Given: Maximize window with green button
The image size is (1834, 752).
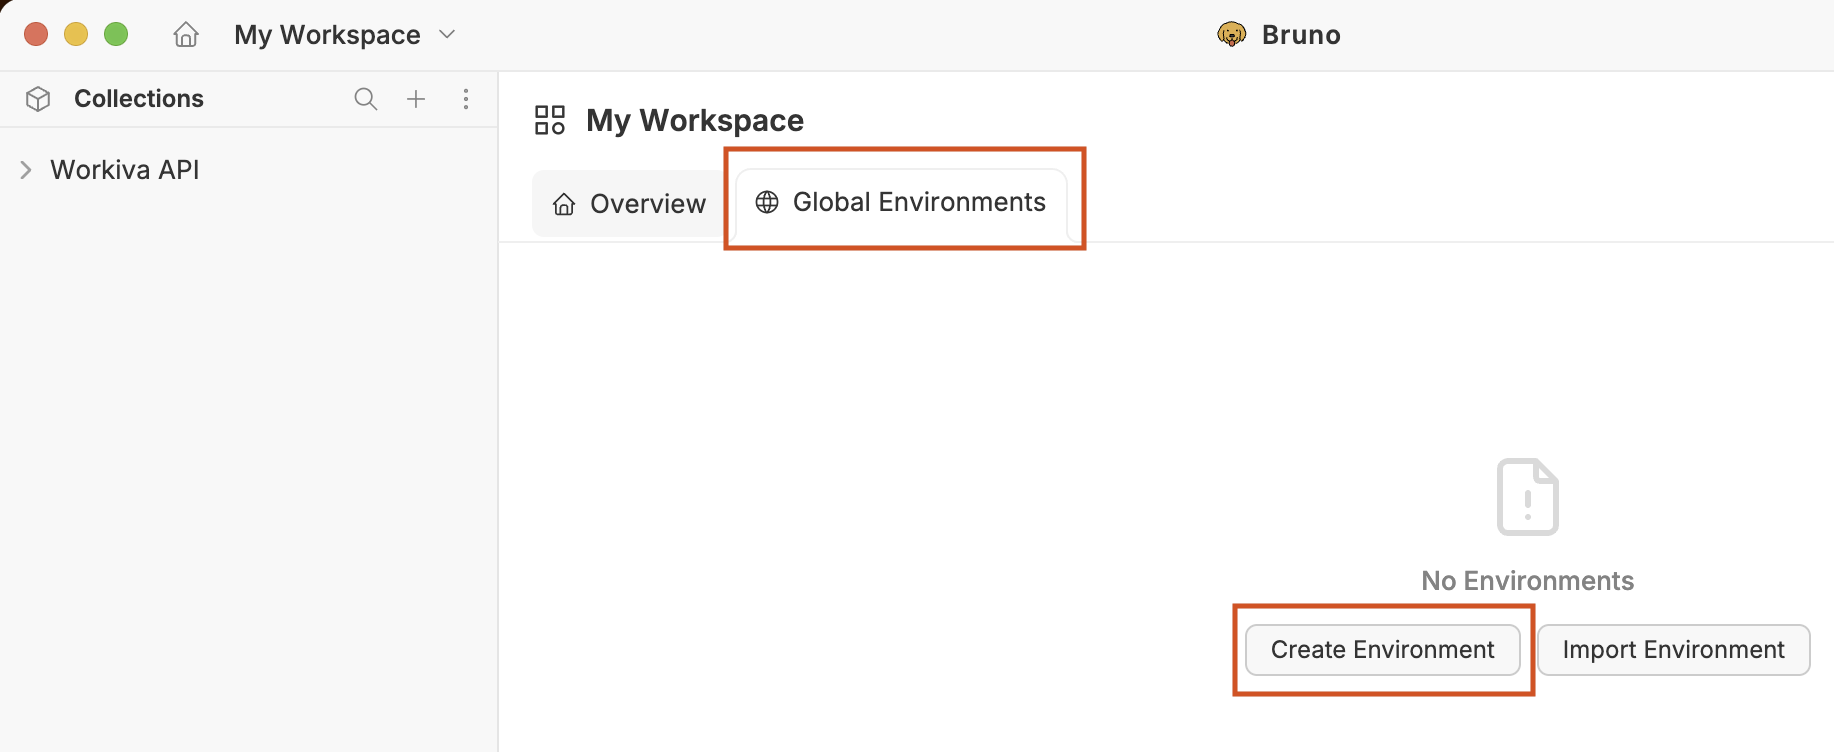Looking at the screenshot, I should tap(116, 34).
